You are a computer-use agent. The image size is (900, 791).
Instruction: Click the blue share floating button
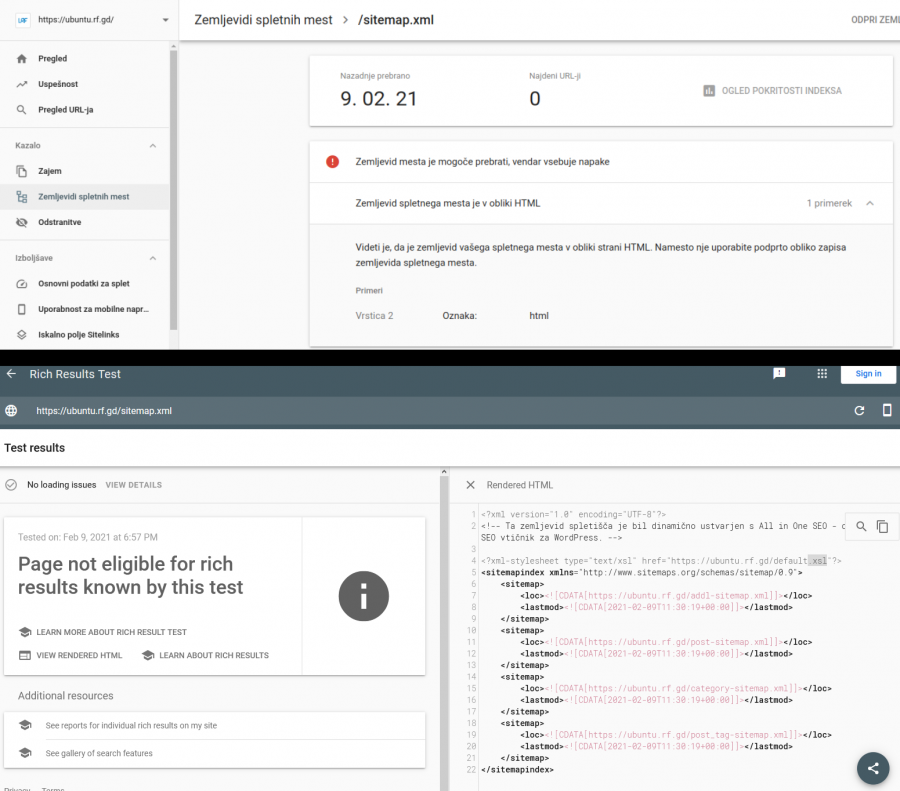click(873, 768)
